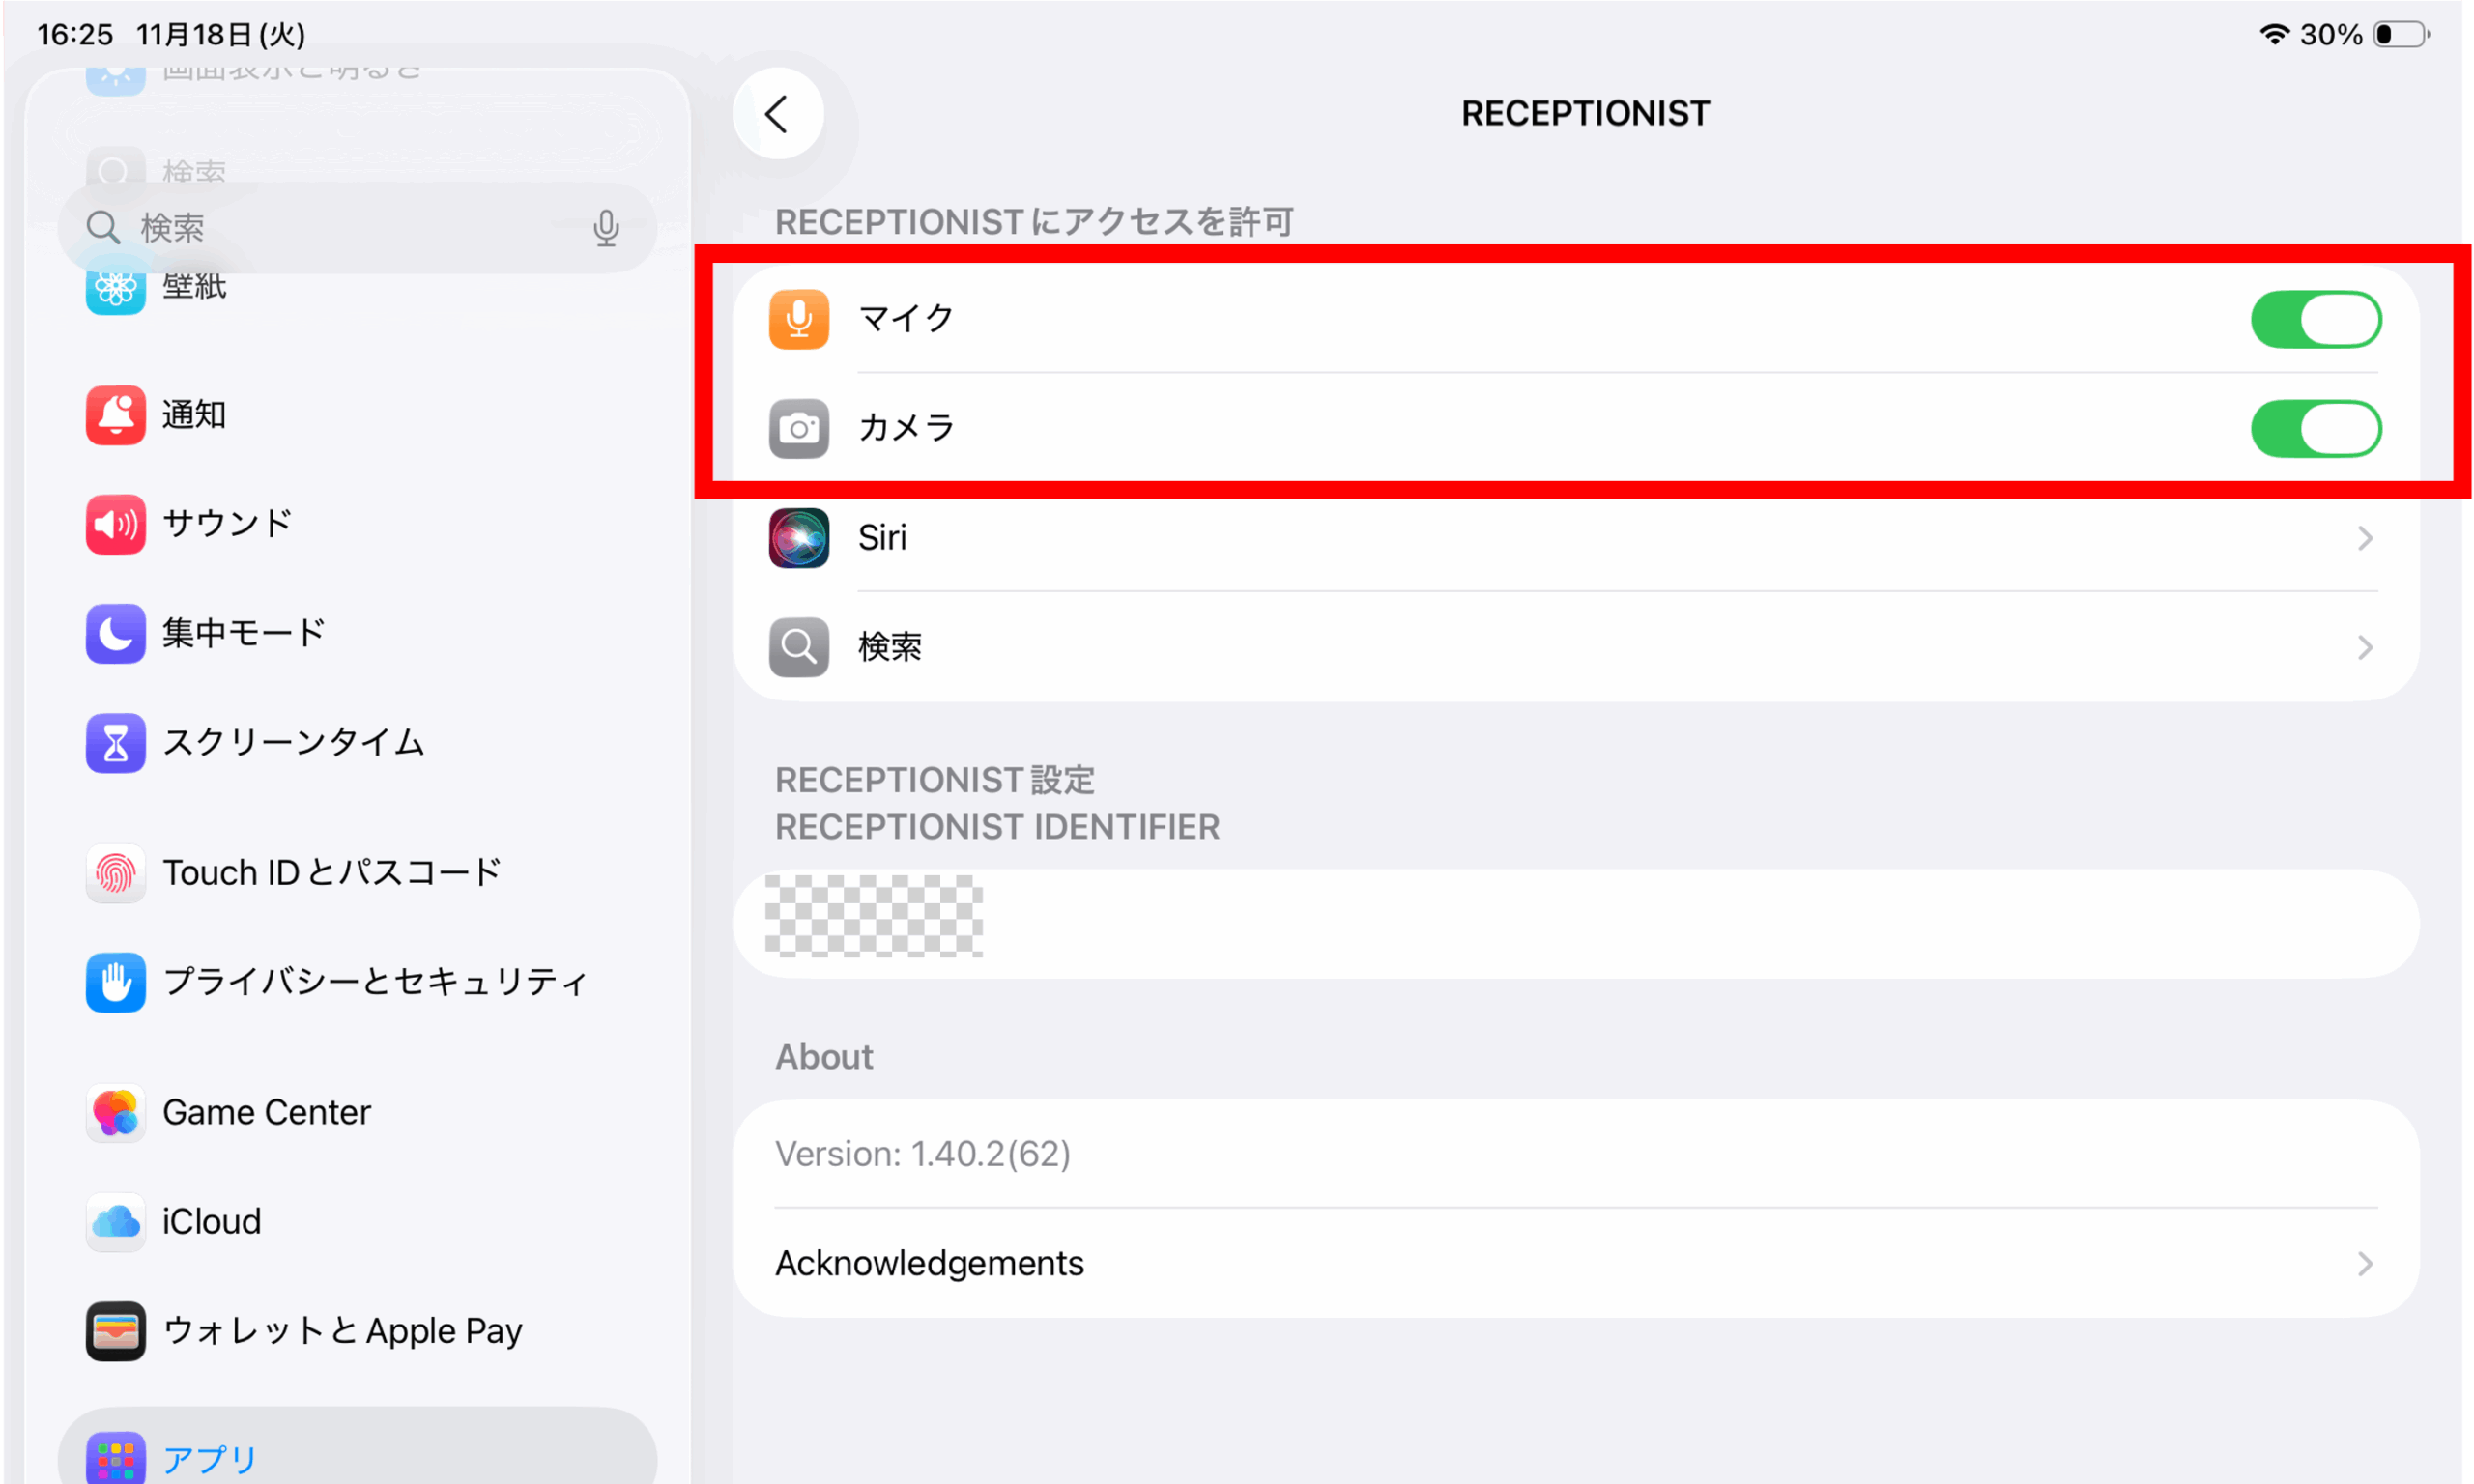Viewport: 2474px width, 1484px height.
Task: Expand the 検索 search row chevron
Action: (2365, 648)
